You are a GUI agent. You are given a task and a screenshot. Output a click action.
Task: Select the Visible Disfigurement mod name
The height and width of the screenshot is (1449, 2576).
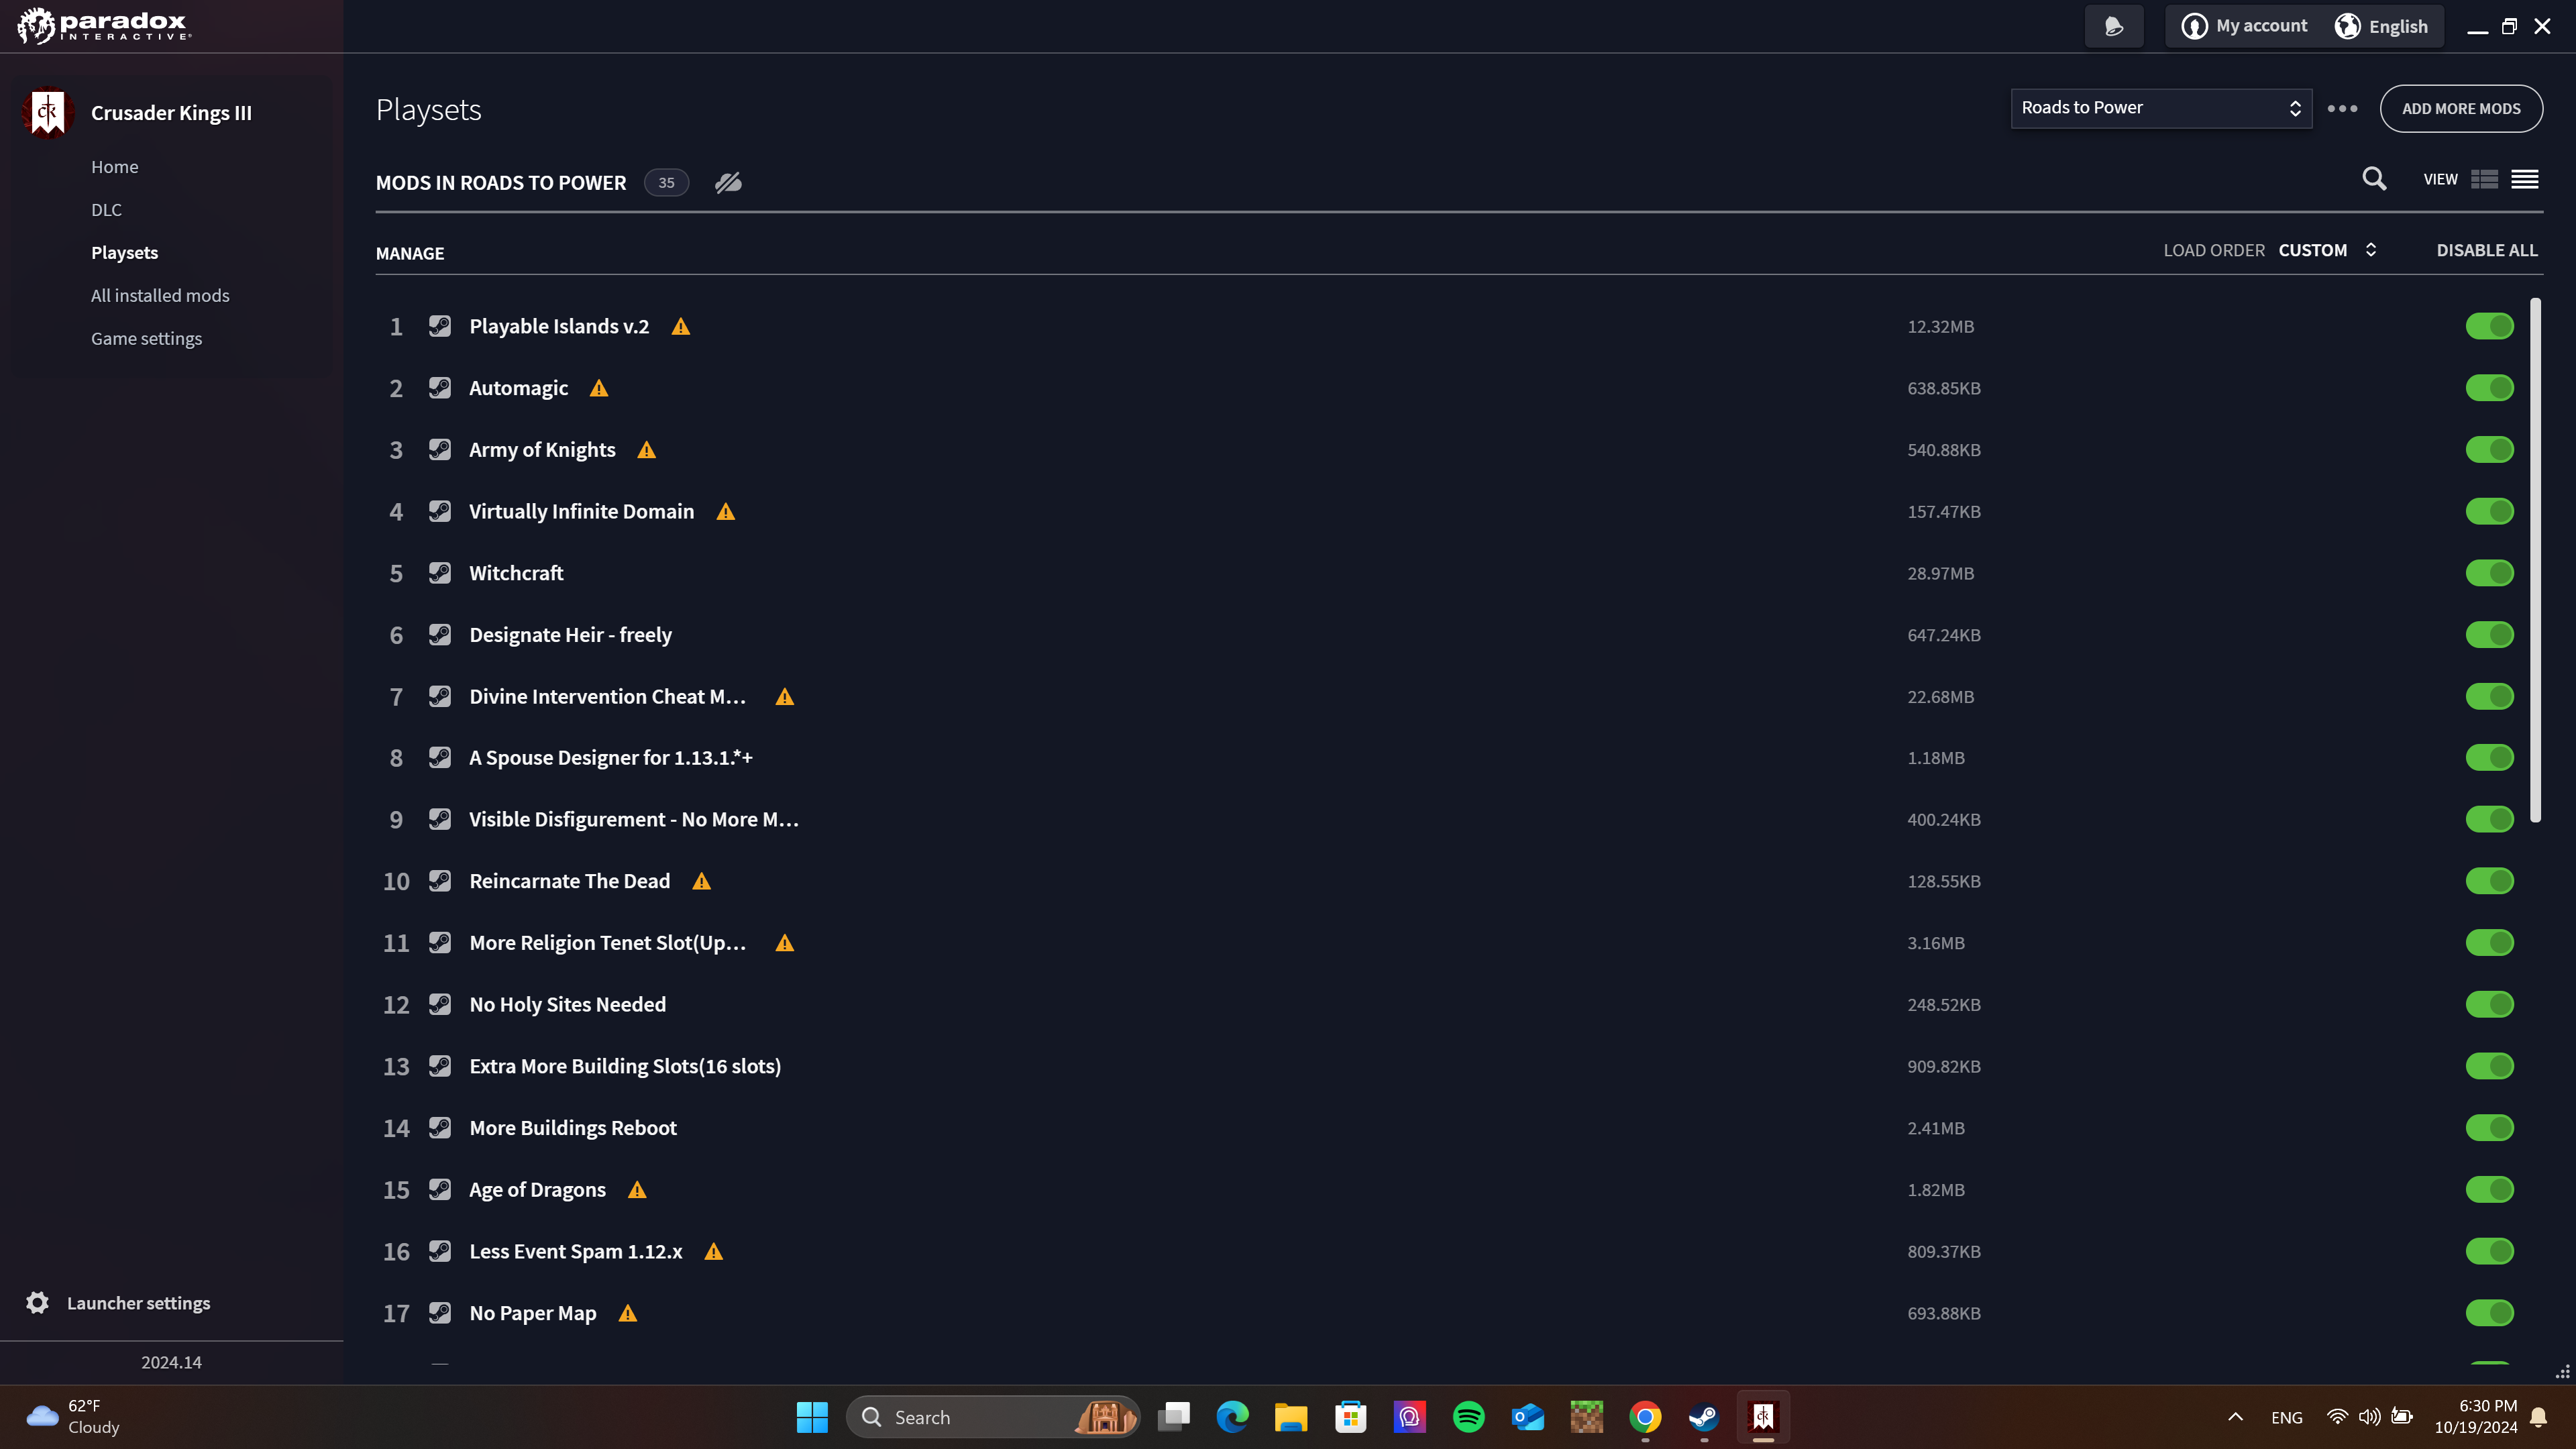634,820
